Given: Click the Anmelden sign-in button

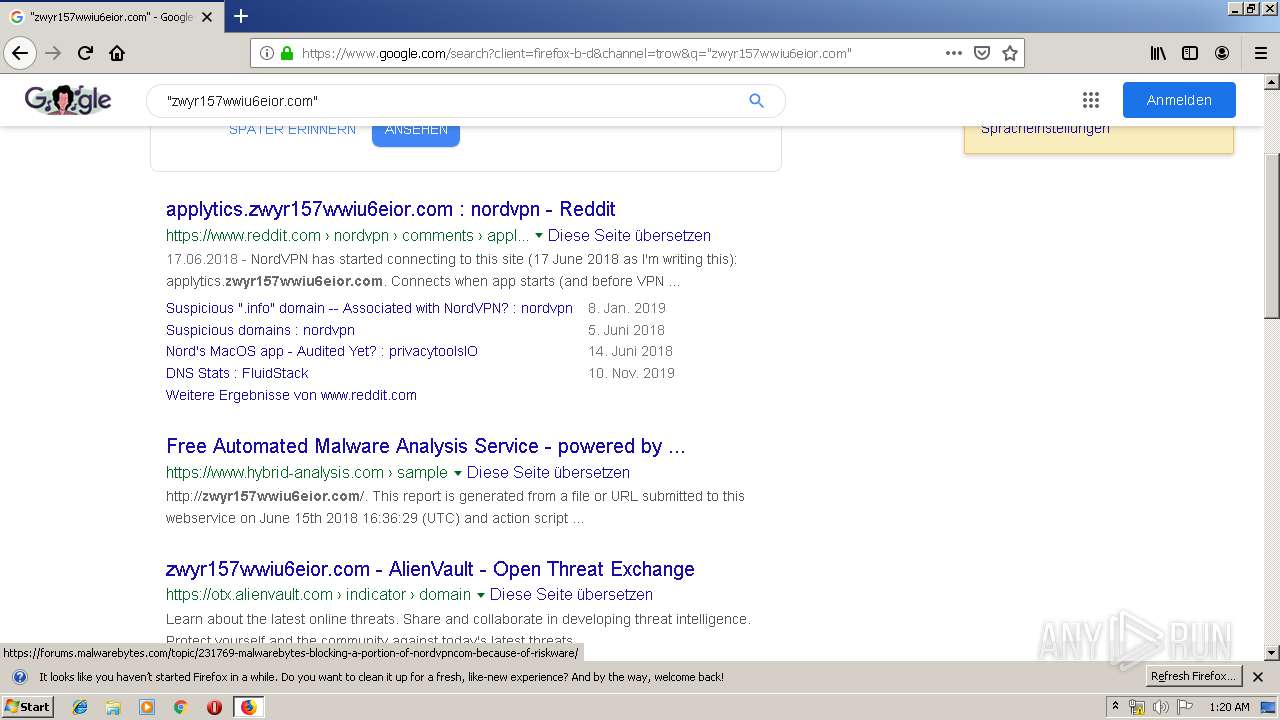Looking at the screenshot, I should [x=1179, y=100].
